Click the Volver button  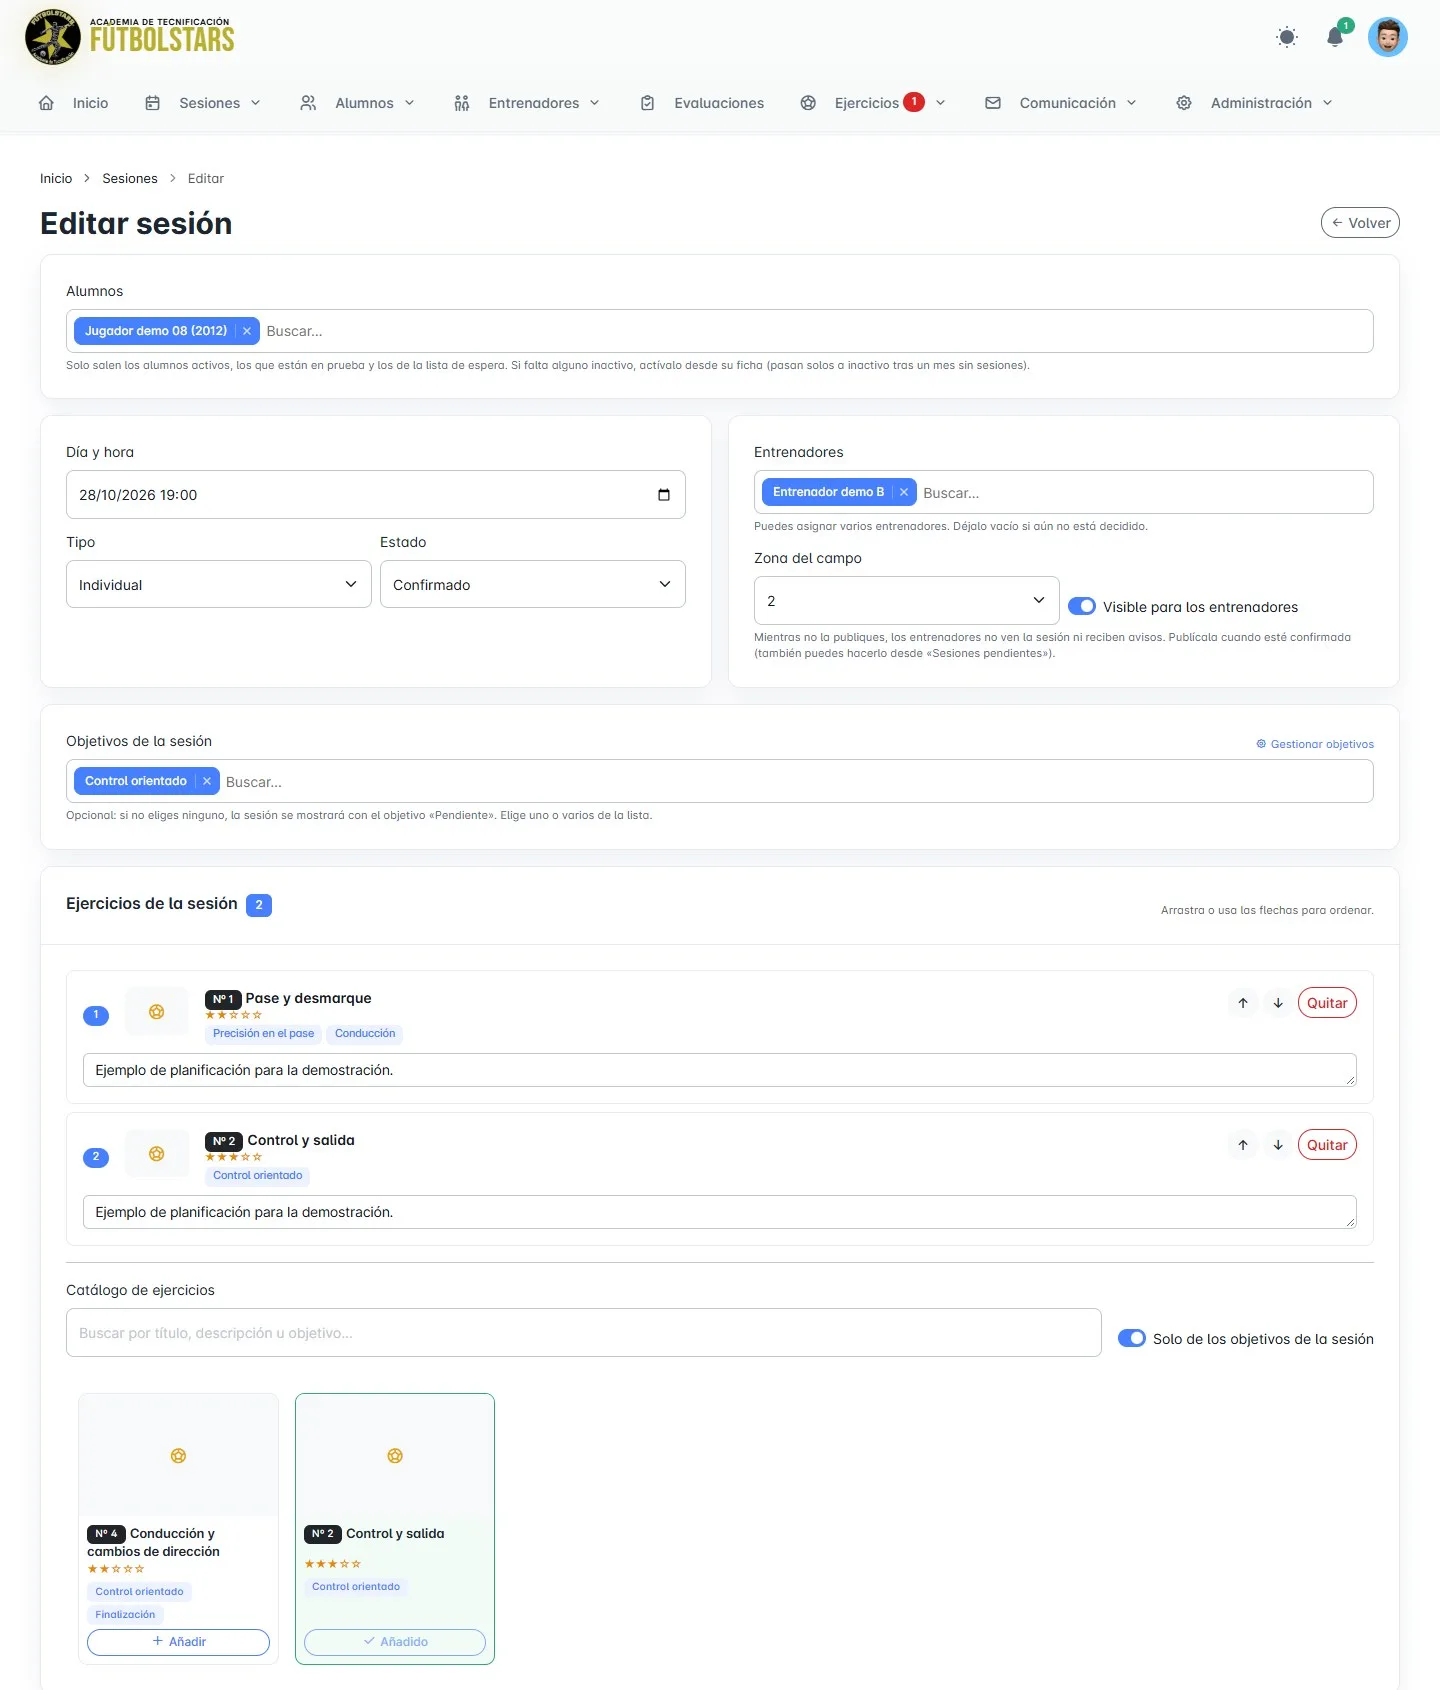1360,223
